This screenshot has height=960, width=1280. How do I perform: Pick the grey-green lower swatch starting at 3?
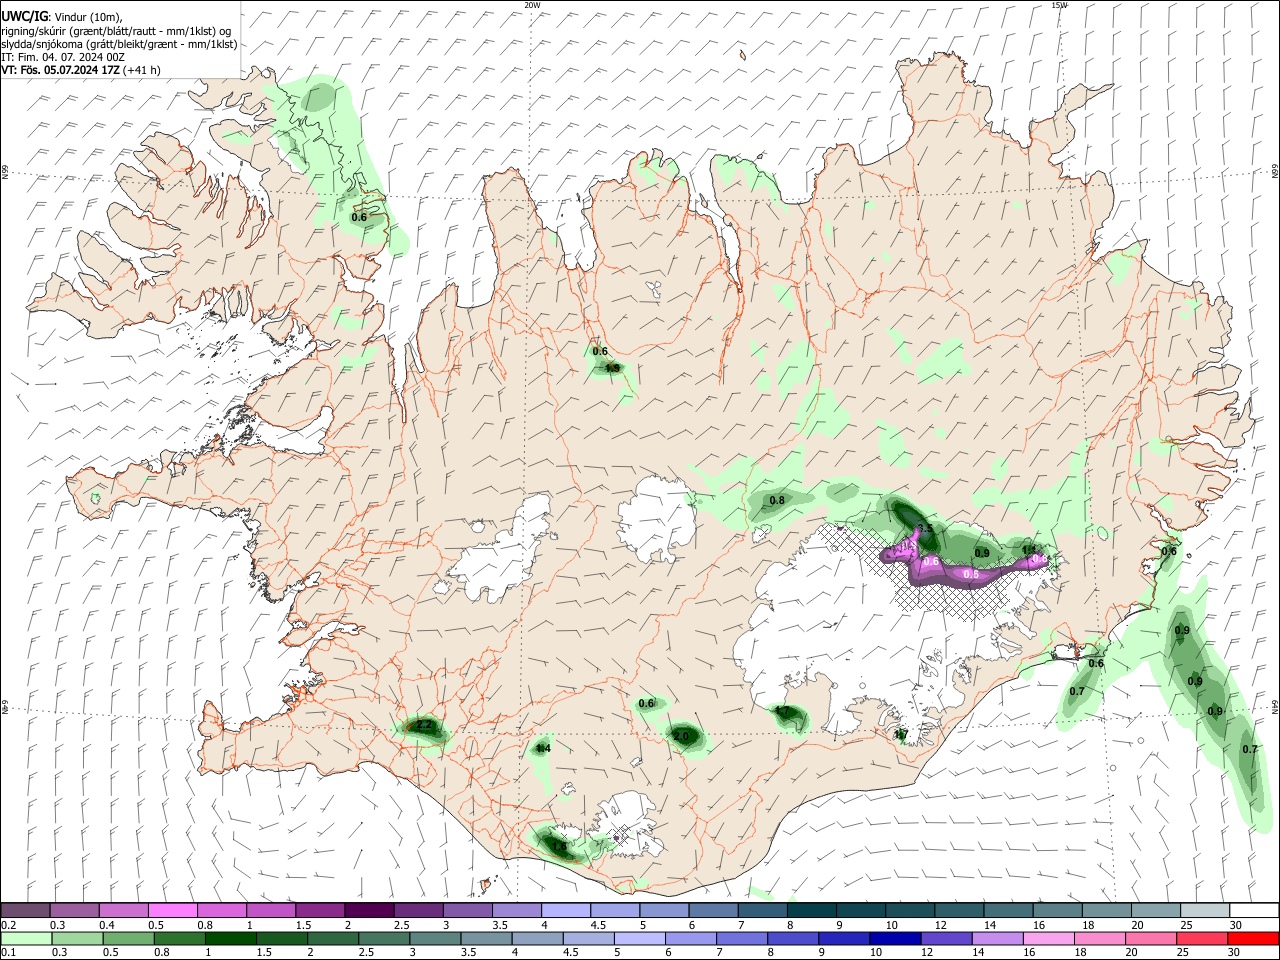(434, 938)
